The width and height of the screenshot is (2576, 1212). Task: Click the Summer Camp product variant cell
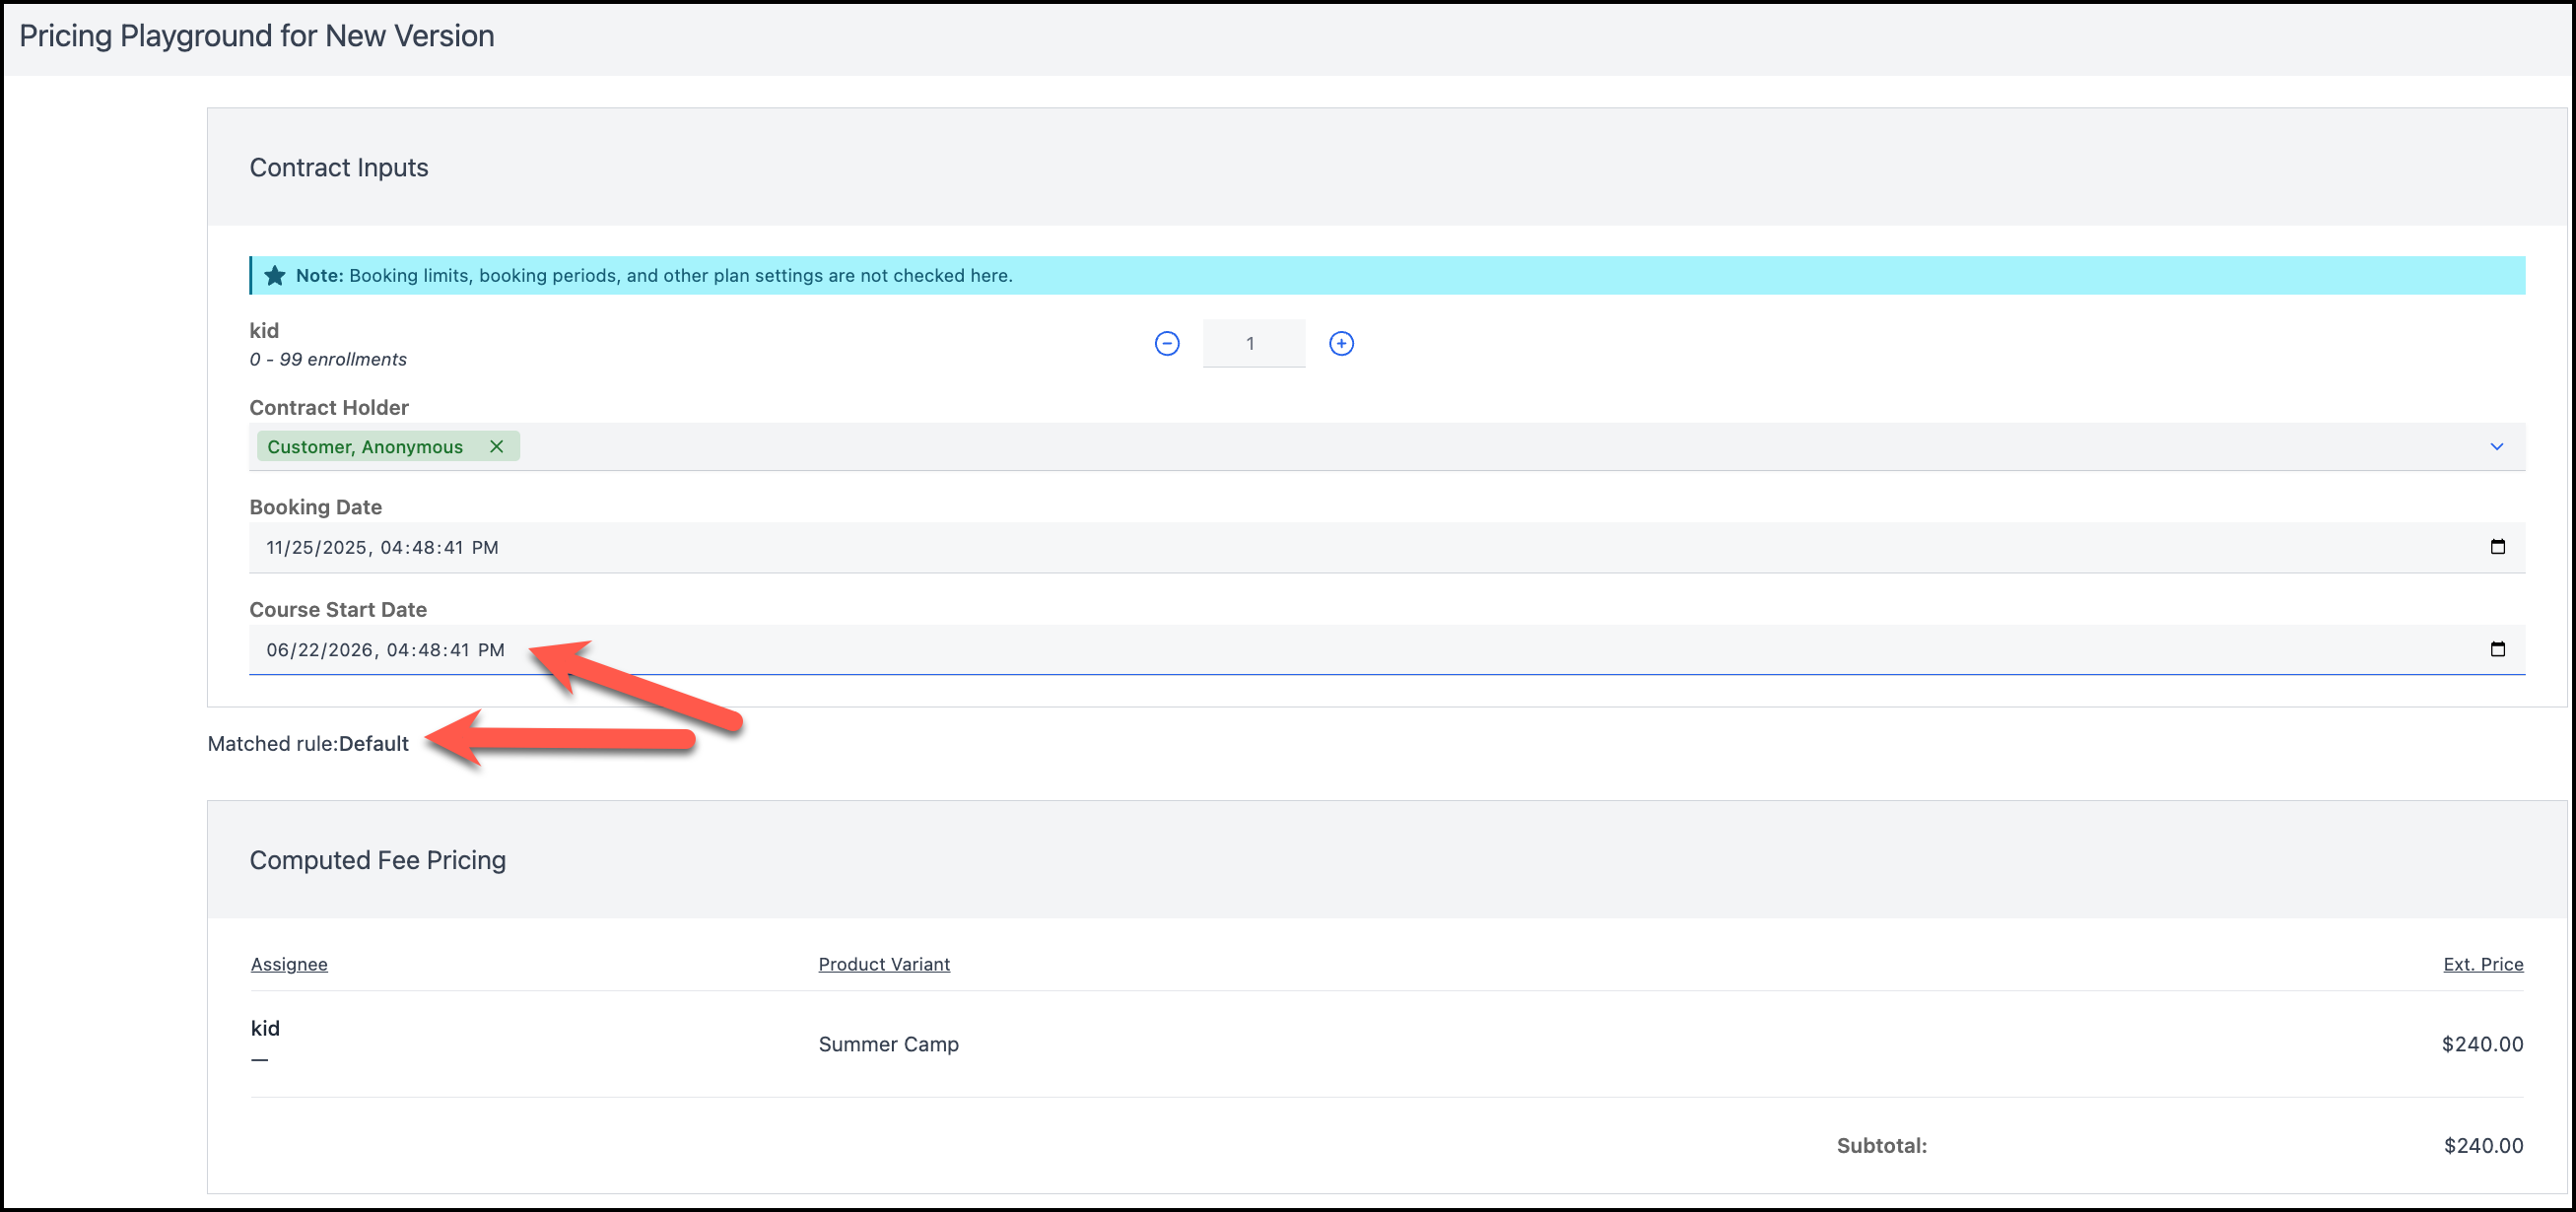pos(888,1044)
